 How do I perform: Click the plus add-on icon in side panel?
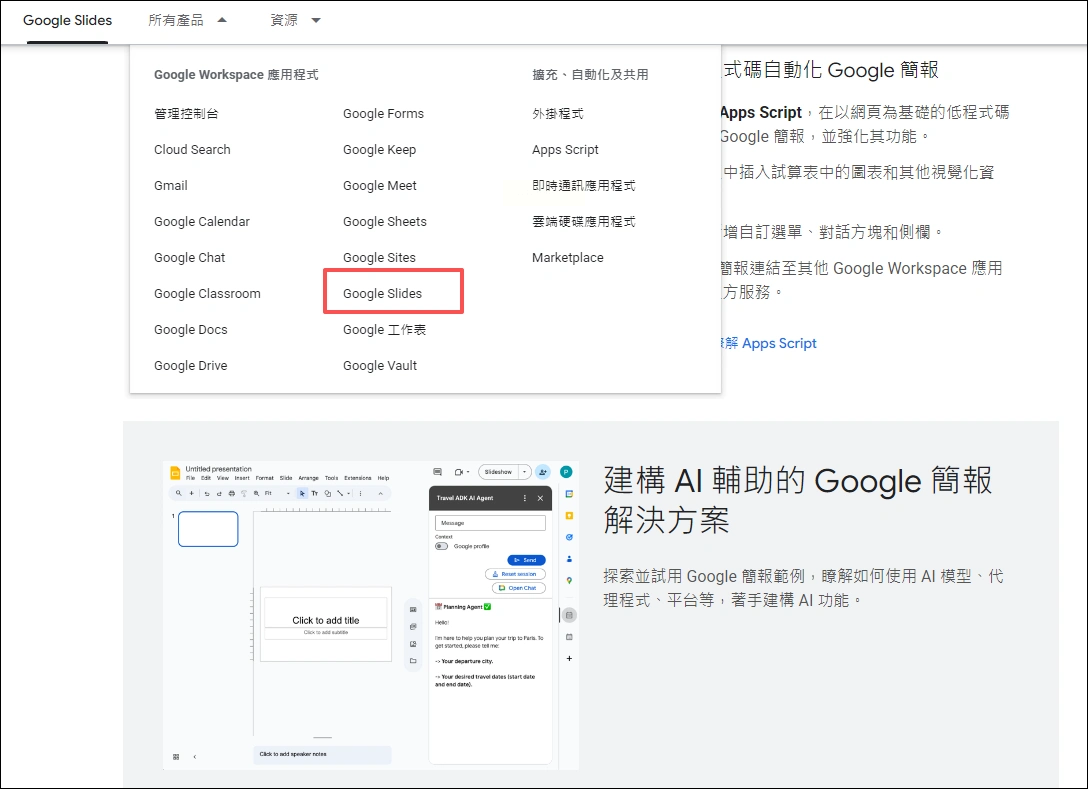click(x=569, y=659)
